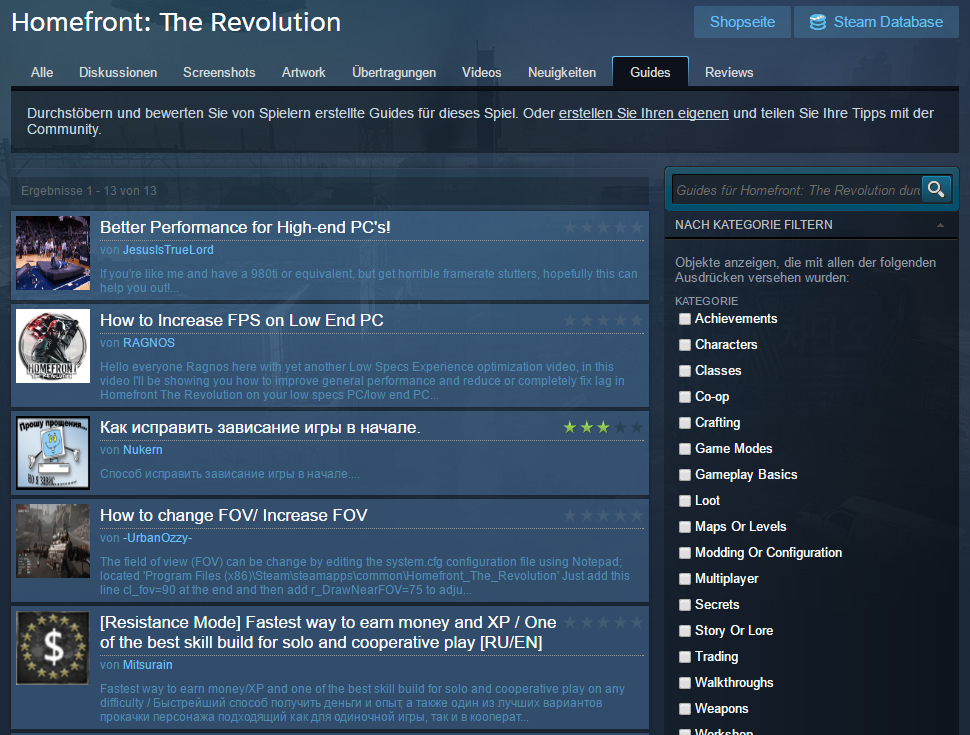Visit author RAGNOS's profile
Image resolution: width=970 pixels, height=735 pixels.
148,343
